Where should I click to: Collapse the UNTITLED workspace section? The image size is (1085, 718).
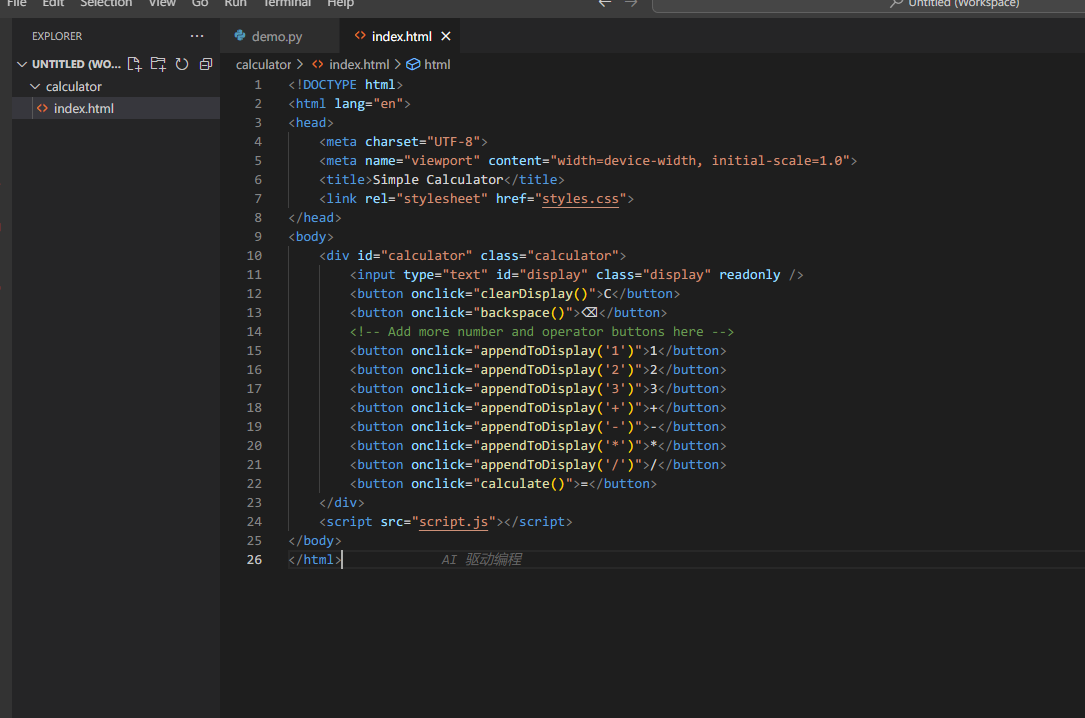pos(23,64)
